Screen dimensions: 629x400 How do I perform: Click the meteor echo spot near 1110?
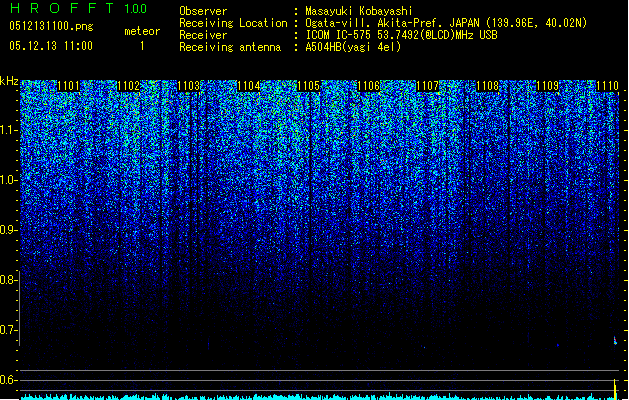(615, 341)
